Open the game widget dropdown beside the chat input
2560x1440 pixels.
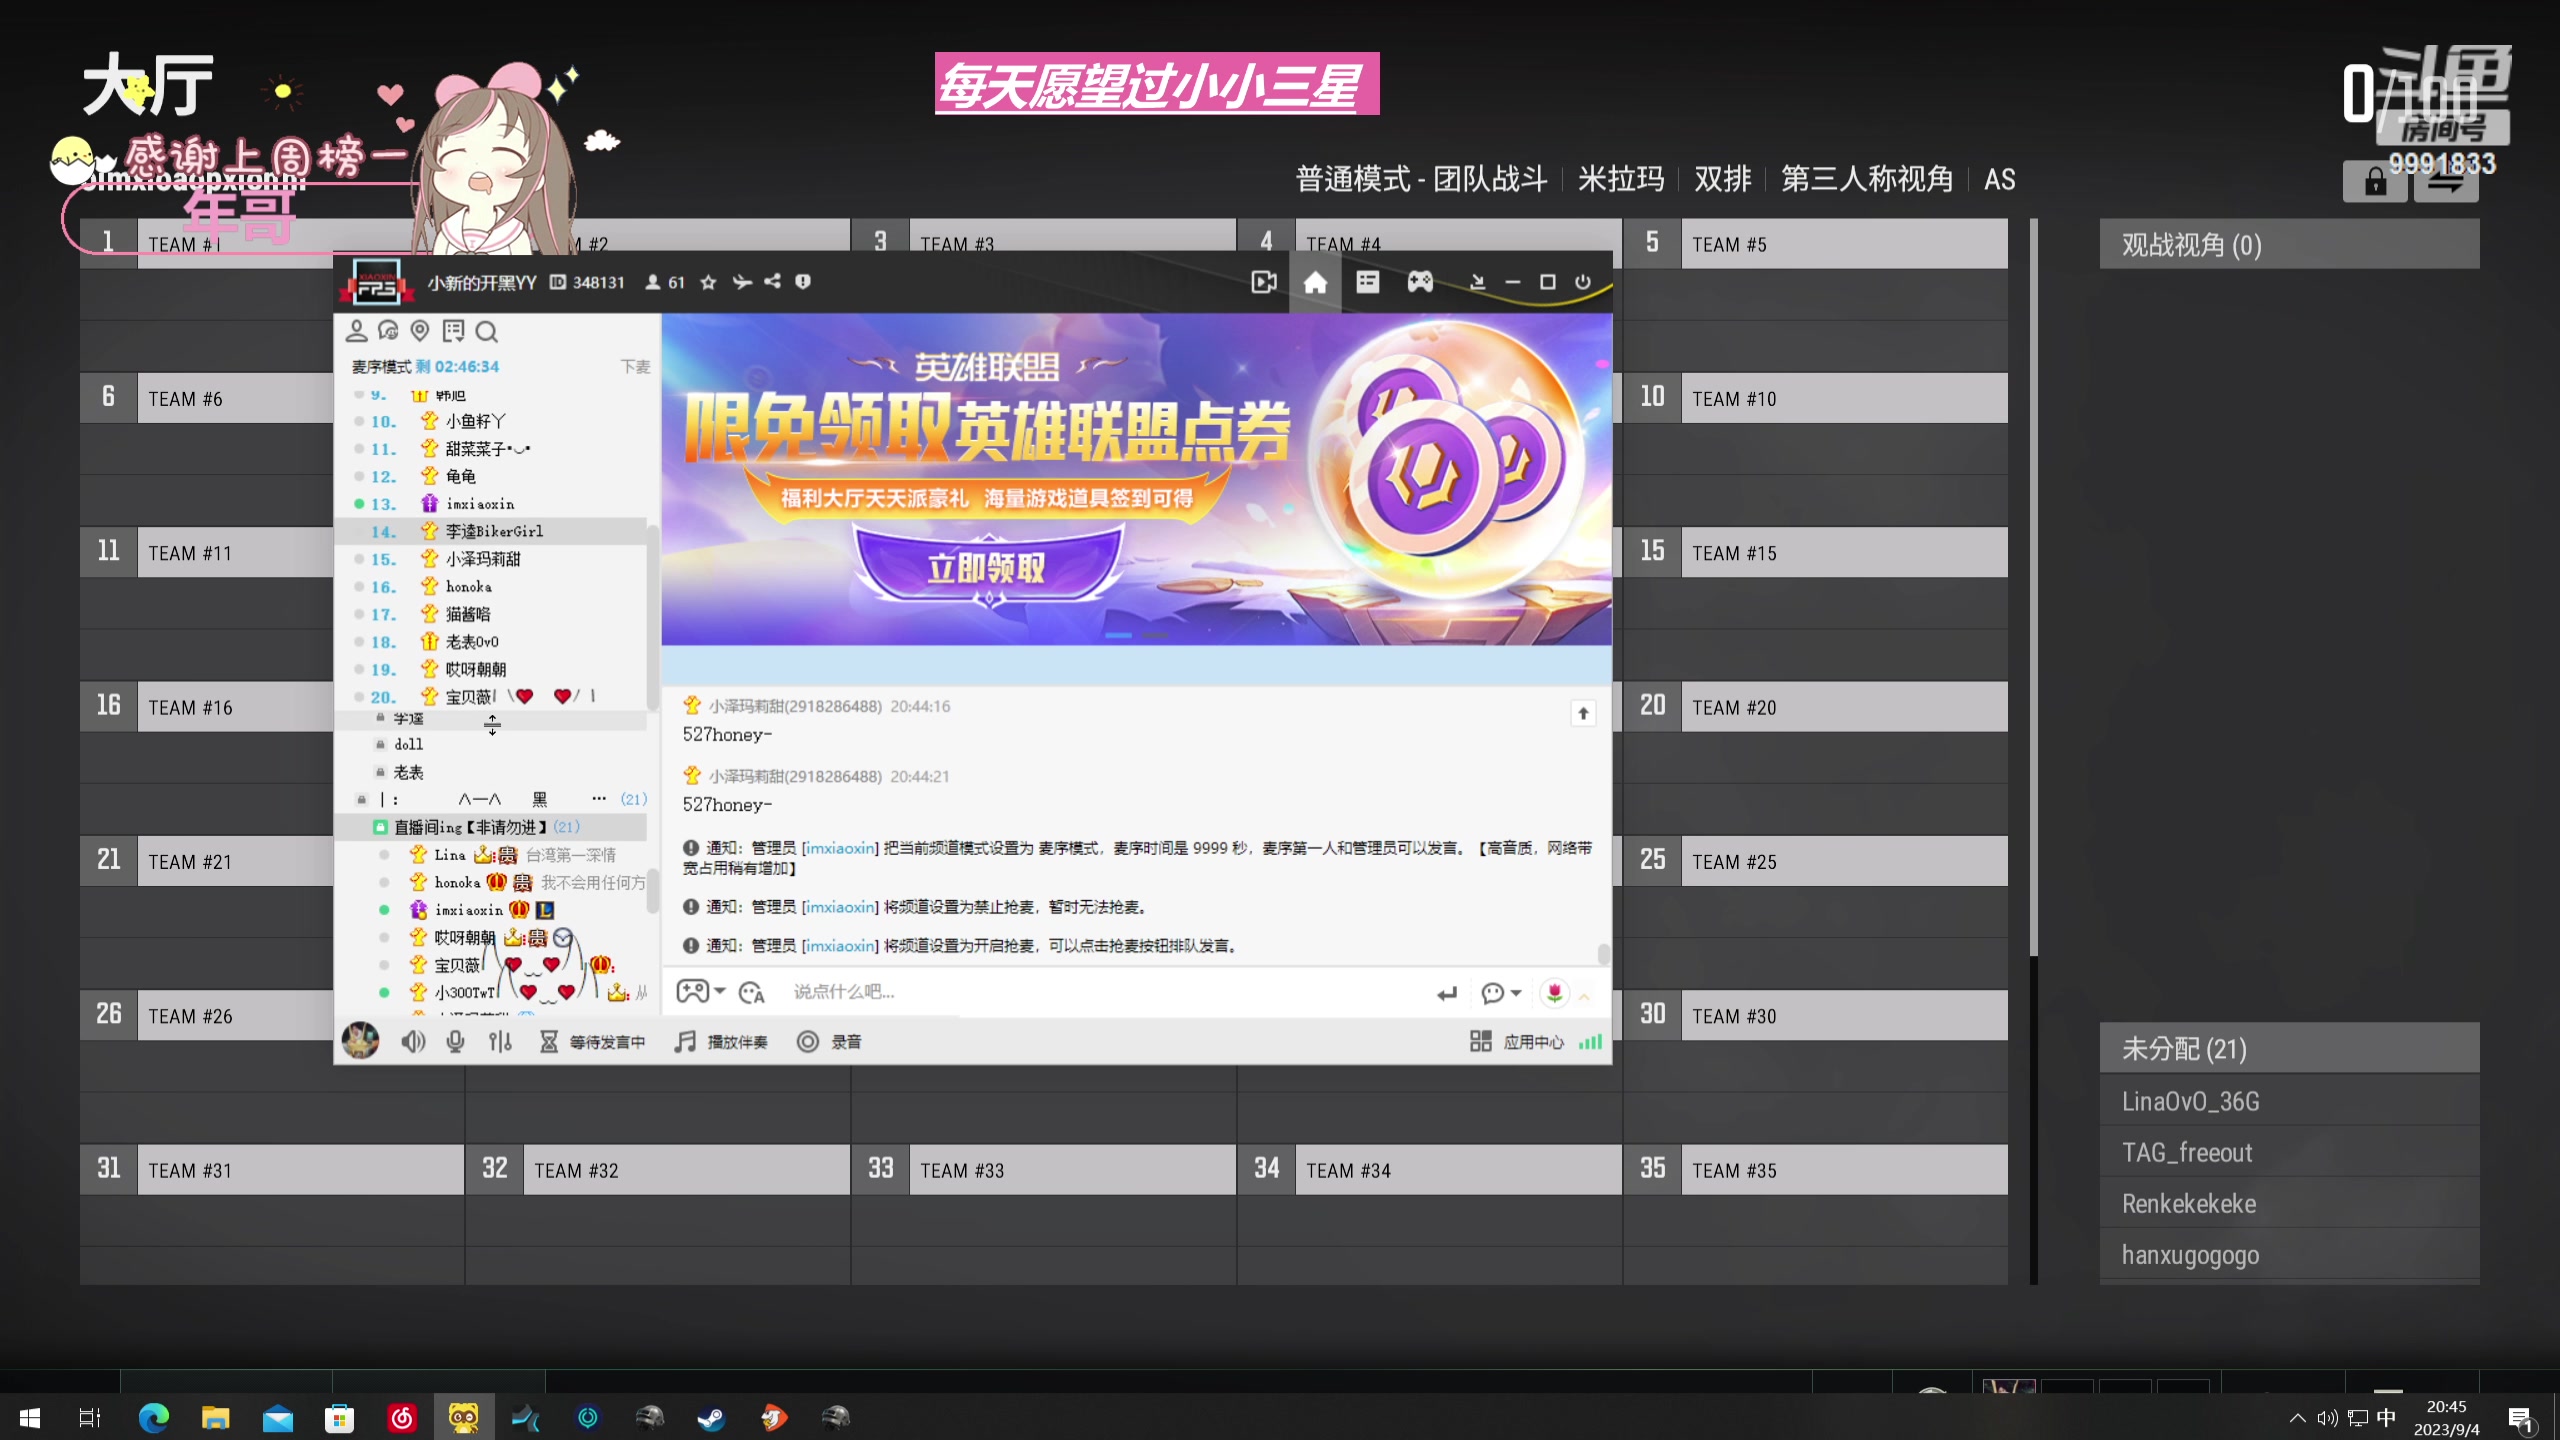(701, 992)
